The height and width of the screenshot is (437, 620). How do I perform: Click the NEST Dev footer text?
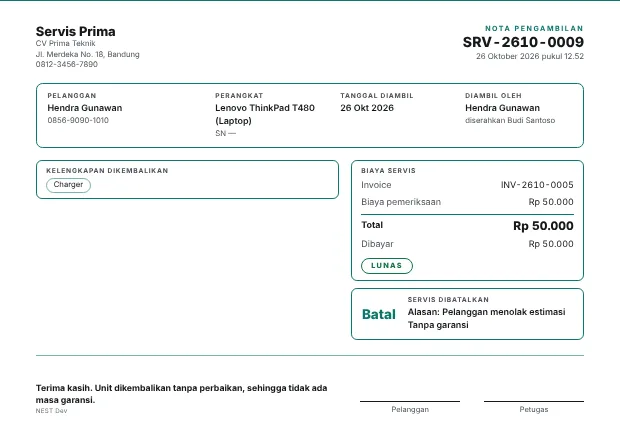51,411
